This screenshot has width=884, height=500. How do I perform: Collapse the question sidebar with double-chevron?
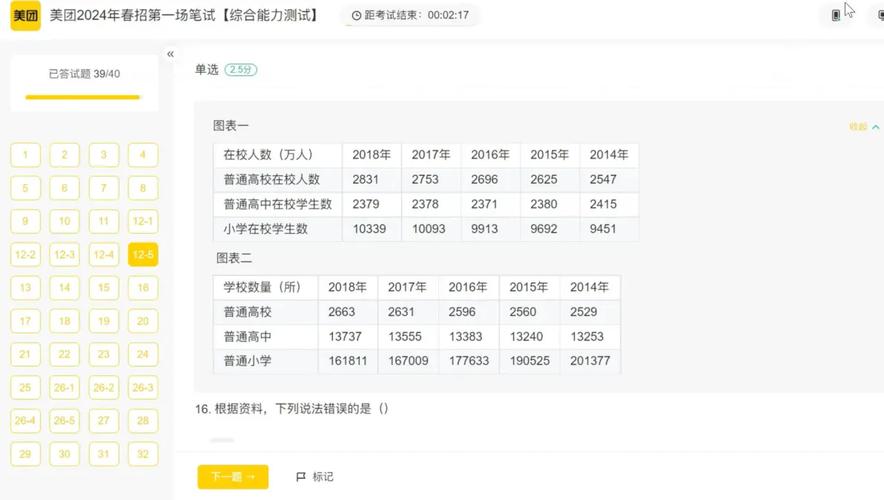(x=170, y=54)
